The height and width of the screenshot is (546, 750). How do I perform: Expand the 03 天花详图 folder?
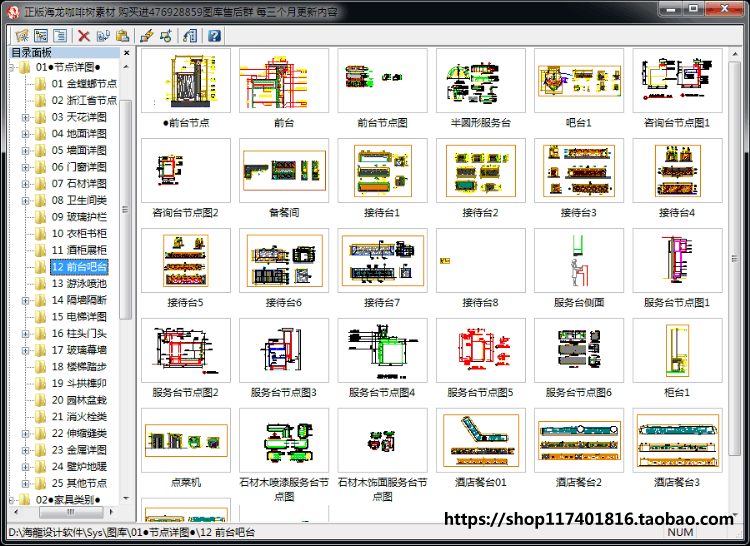point(25,118)
